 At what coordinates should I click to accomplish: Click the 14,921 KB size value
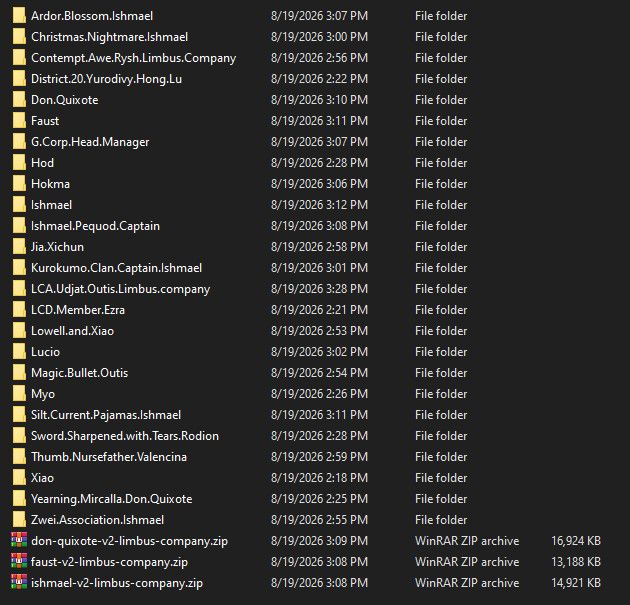point(576,583)
